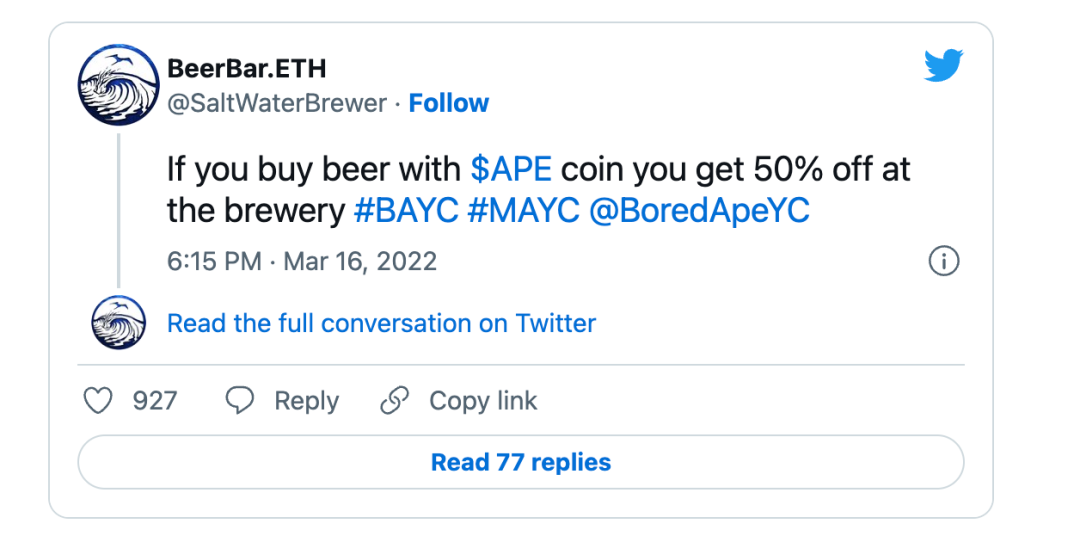Screen dimensions: 1080x542
Task: Click the Read 77 replies button
Action: 521,462
